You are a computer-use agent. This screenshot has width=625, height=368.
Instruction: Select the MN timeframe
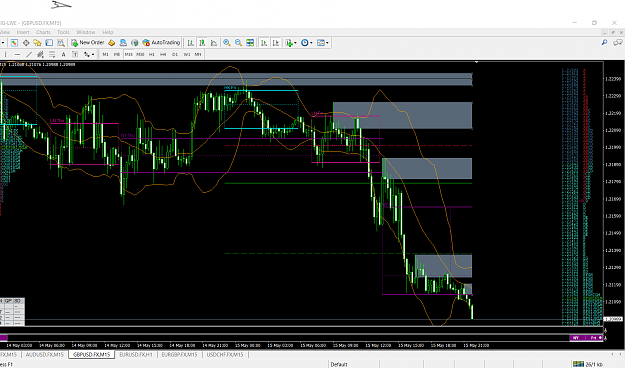[198, 54]
